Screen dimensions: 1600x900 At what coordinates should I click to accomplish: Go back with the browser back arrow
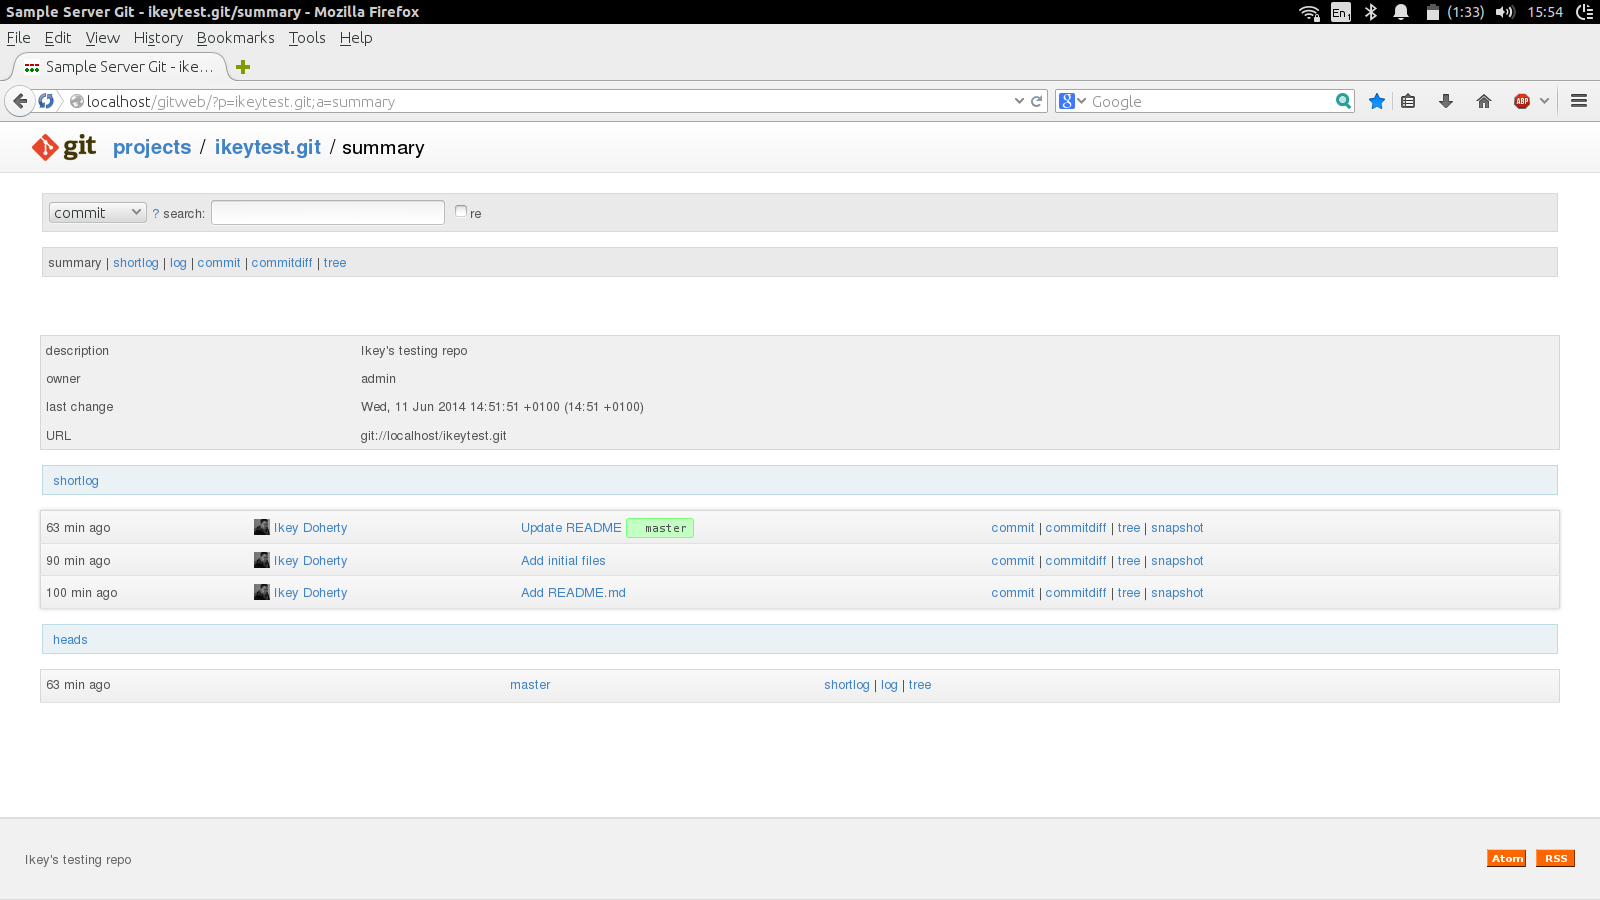pyautogui.click(x=20, y=101)
